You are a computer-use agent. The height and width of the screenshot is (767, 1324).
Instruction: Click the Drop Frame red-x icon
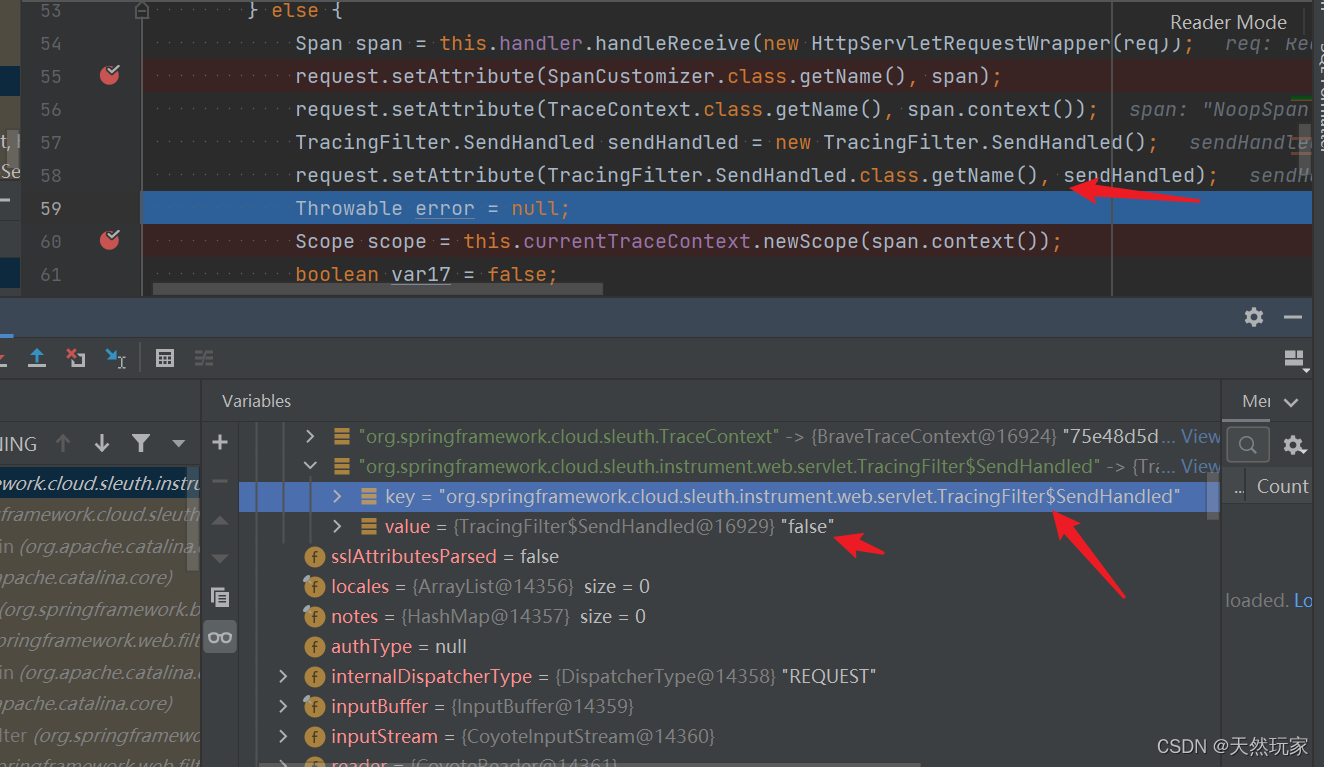coord(75,358)
